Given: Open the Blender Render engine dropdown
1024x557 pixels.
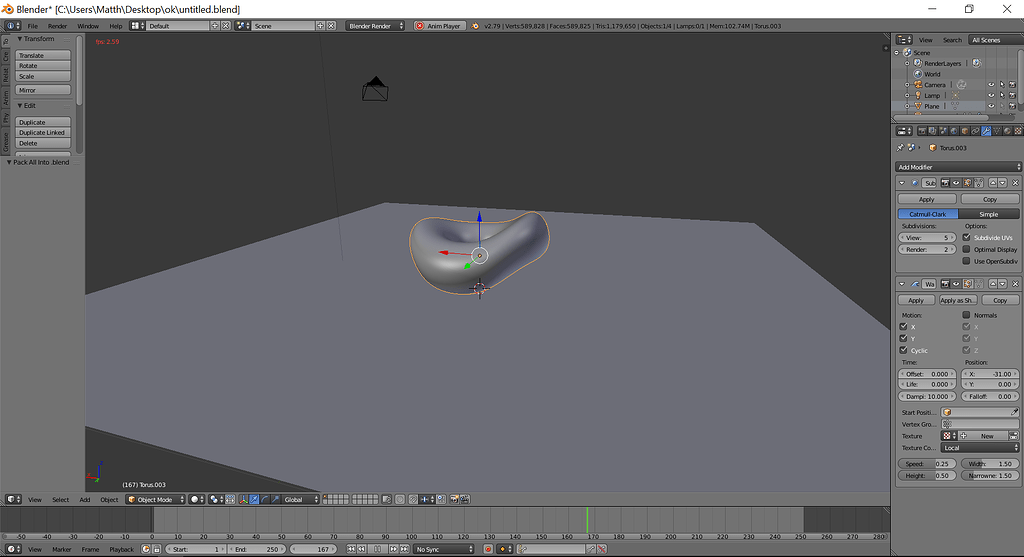Looking at the screenshot, I should click(x=375, y=26).
